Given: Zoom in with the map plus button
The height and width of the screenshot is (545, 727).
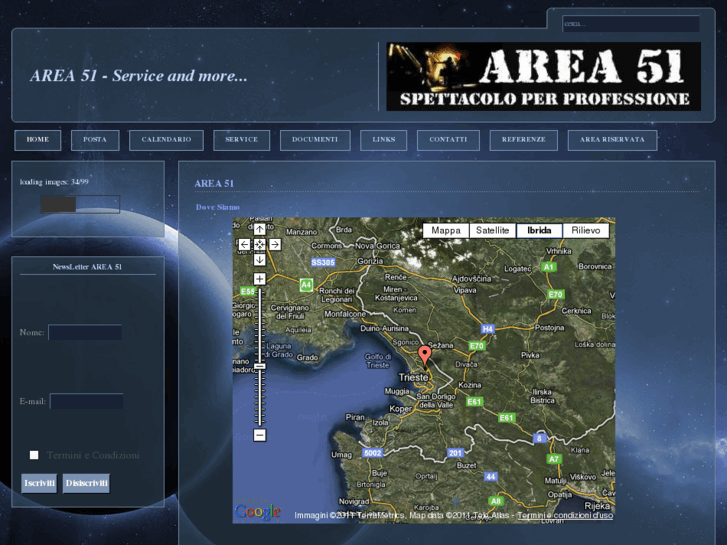Looking at the screenshot, I should point(260,279).
